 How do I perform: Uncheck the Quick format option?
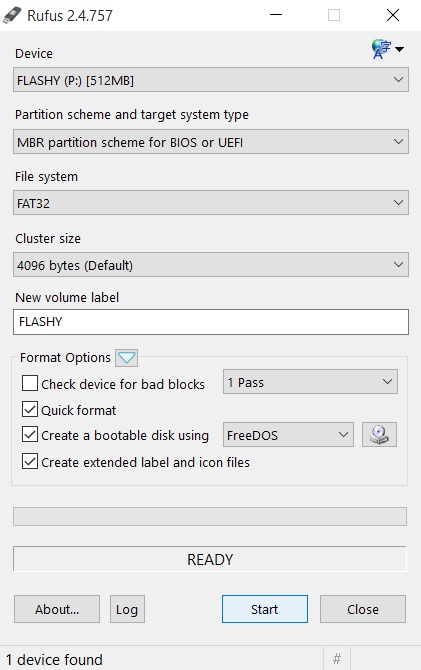[29, 409]
